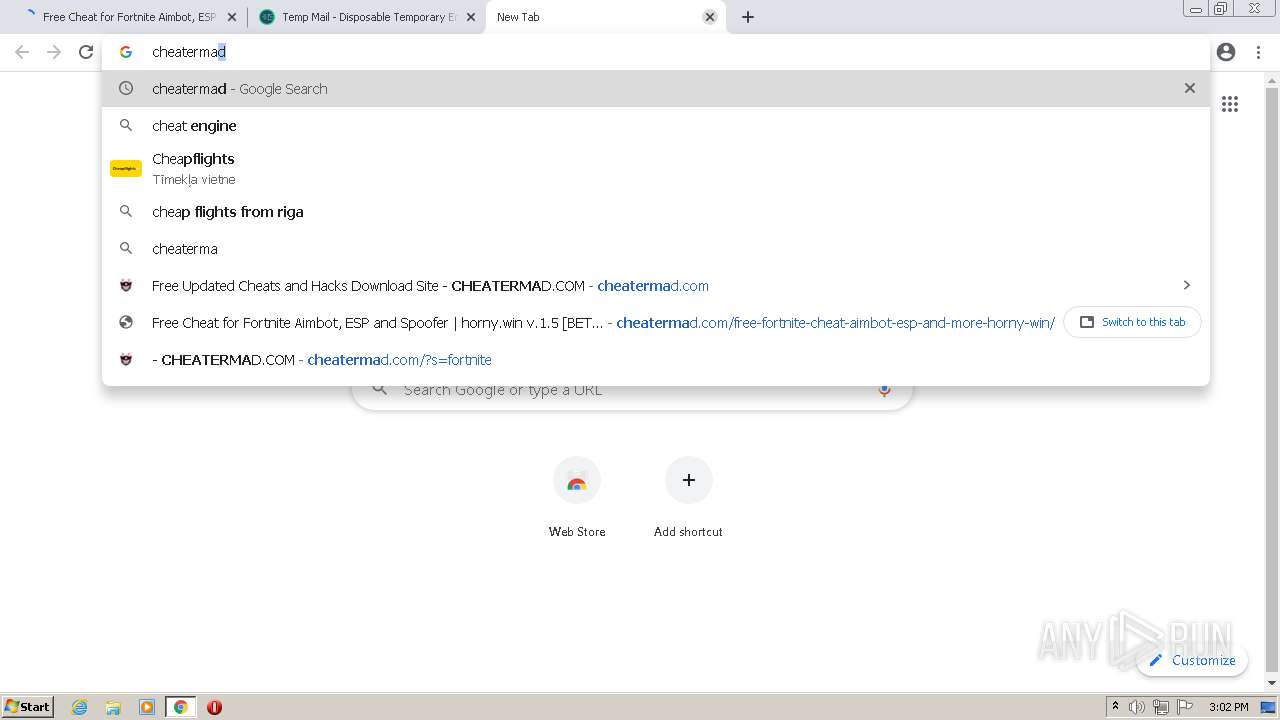Go back with the back arrow
This screenshot has width=1280, height=720.
point(22,52)
